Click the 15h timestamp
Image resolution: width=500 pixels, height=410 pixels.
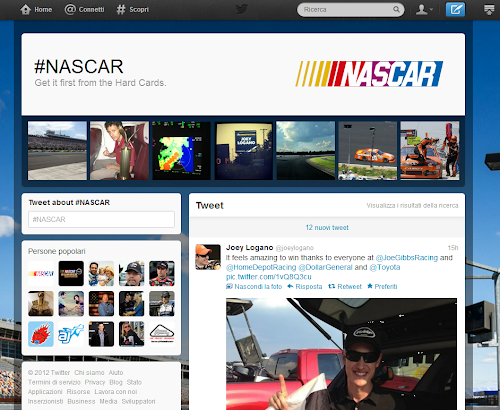click(453, 248)
